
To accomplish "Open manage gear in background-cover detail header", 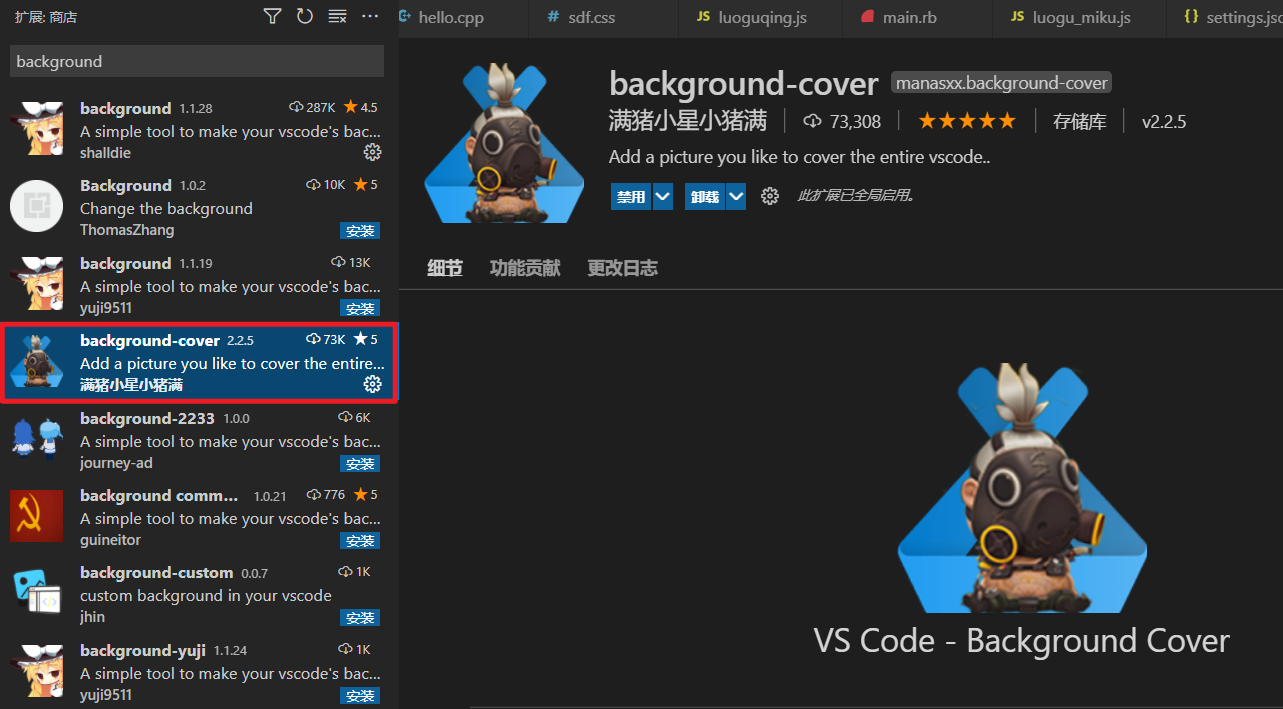I will pyautogui.click(x=769, y=196).
